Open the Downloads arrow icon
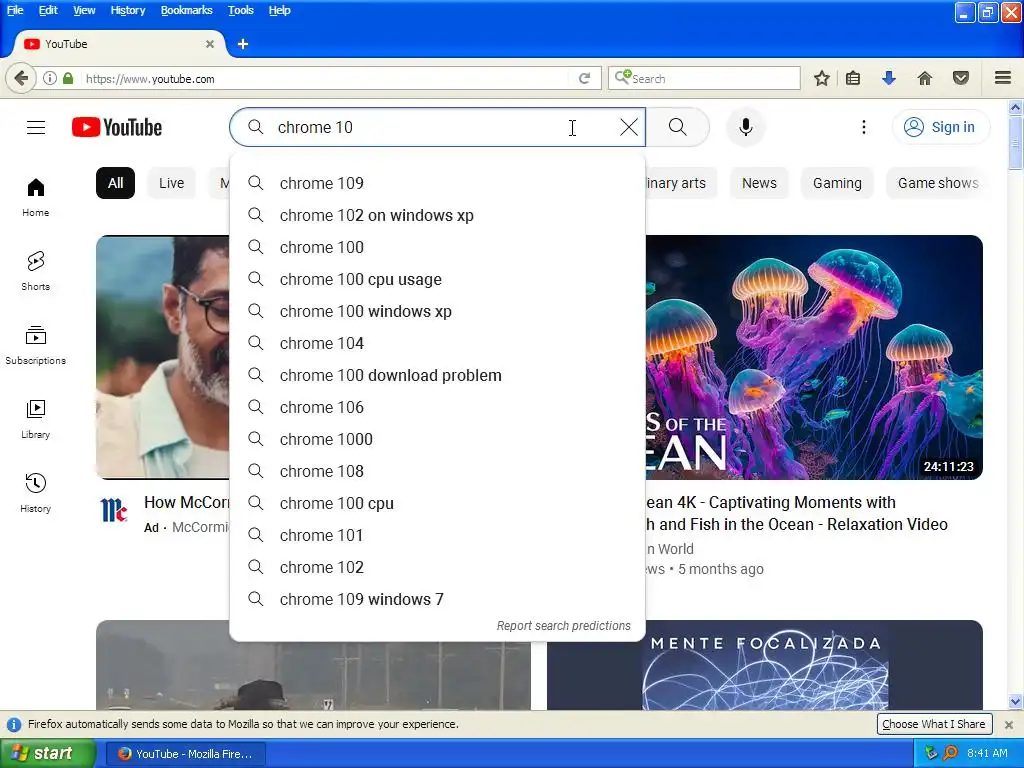Image resolution: width=1024 pixels, height=768 pixels. tap(888, 78)
